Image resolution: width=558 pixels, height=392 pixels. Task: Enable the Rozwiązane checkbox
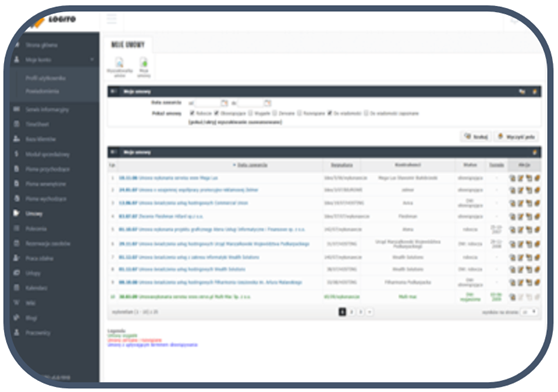(x=299, y=113)
